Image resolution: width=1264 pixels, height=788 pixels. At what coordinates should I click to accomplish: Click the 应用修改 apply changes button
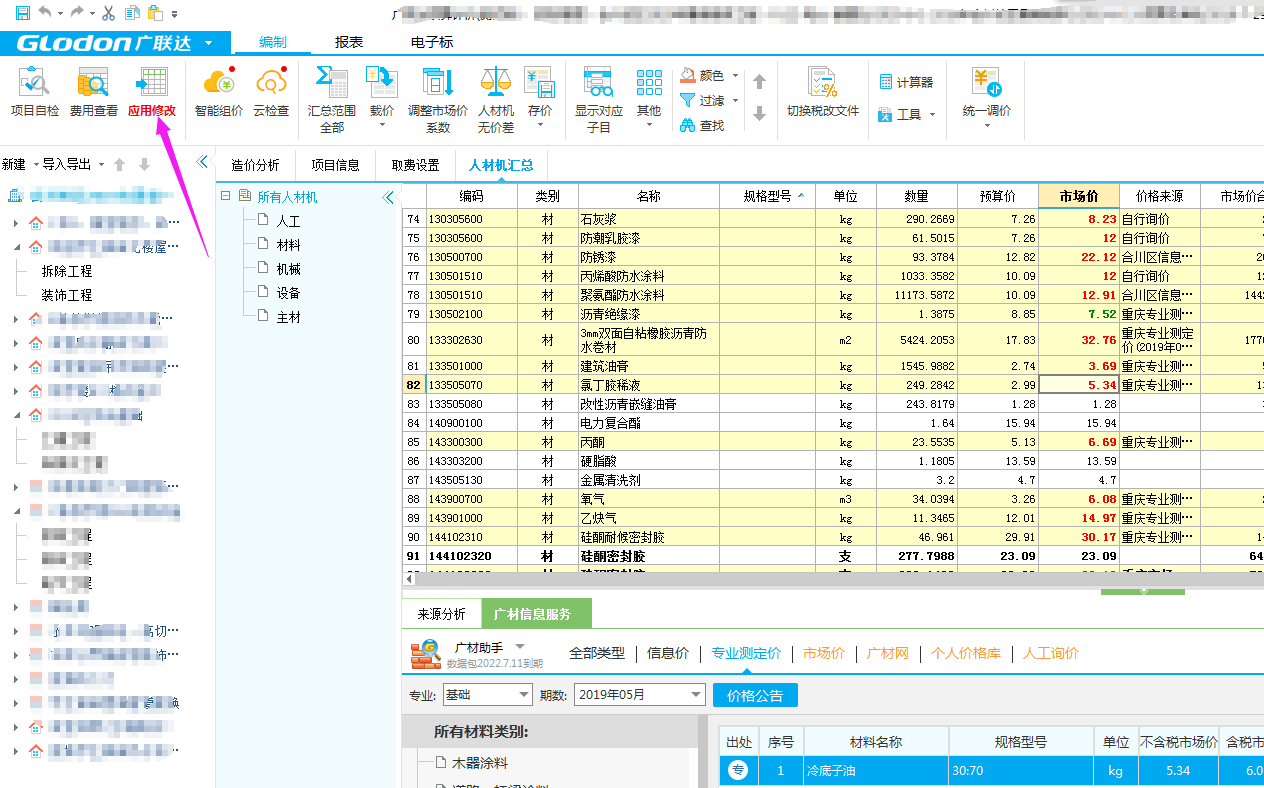tap(152, 94)
